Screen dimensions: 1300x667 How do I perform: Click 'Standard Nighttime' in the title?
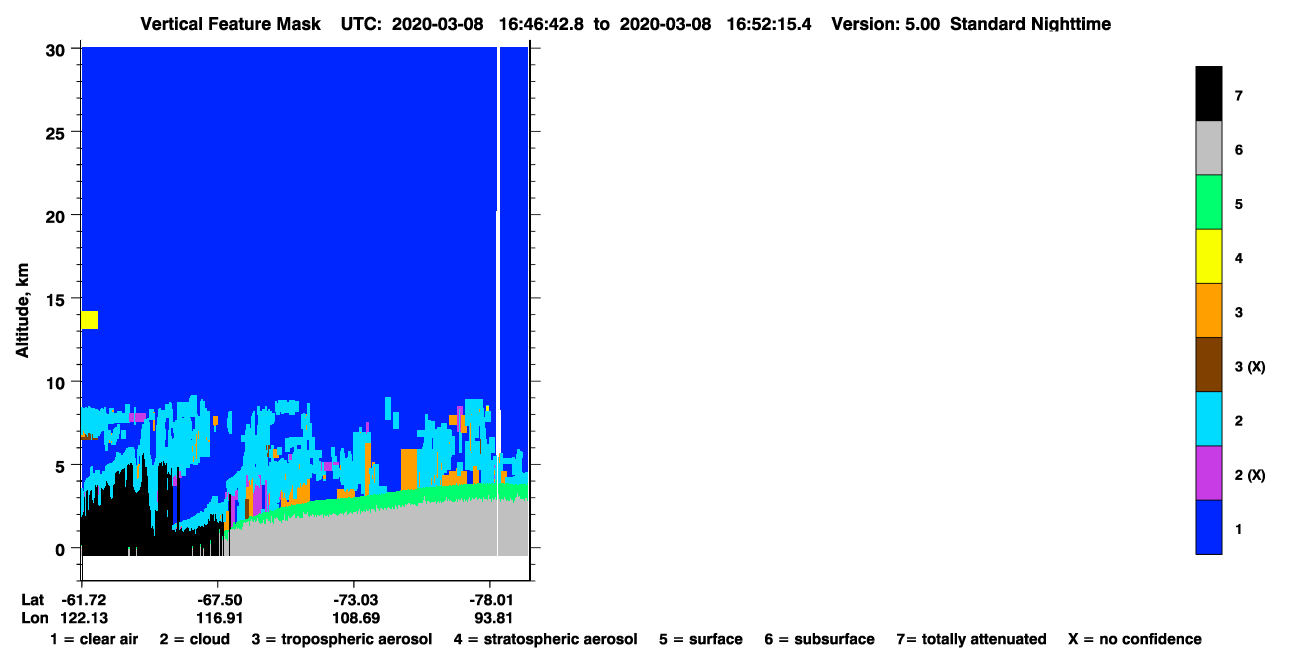pos(1030,24)
